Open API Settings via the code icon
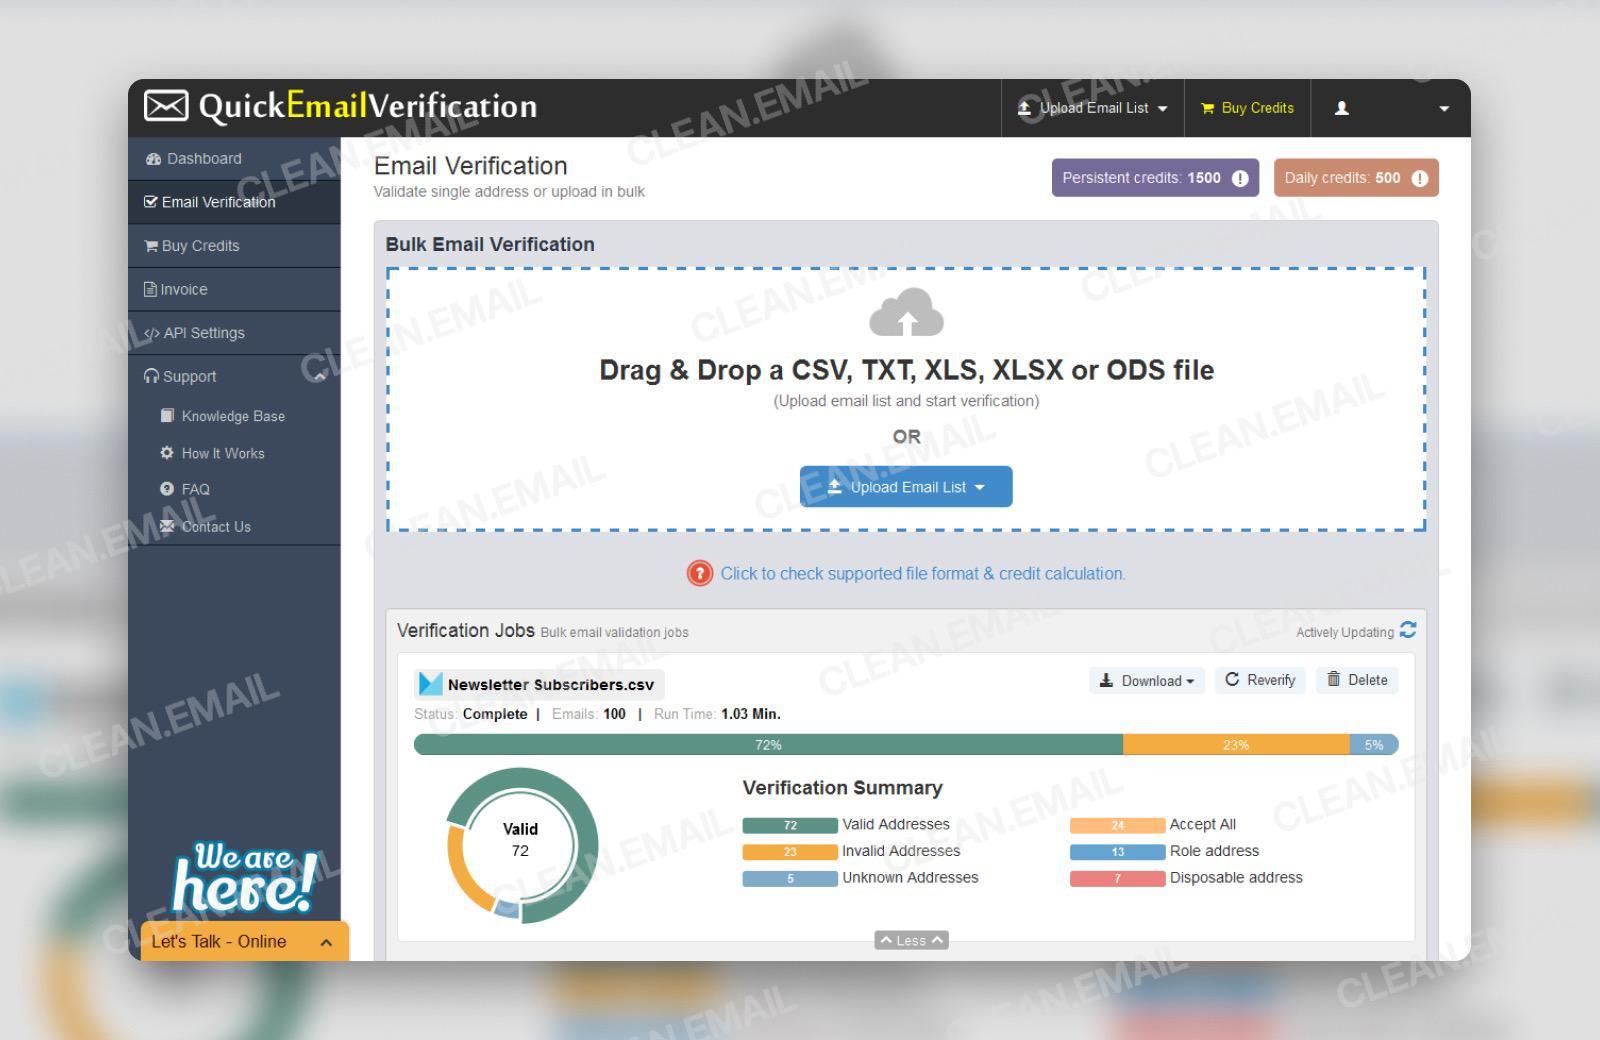 [x=152, y=332]
